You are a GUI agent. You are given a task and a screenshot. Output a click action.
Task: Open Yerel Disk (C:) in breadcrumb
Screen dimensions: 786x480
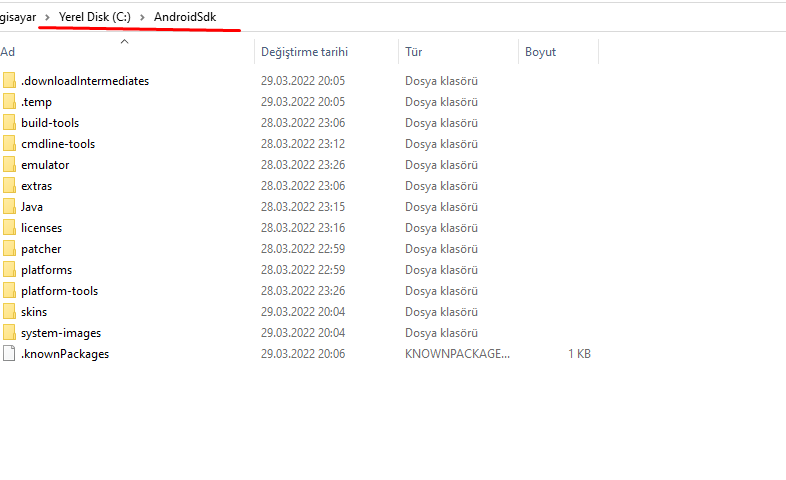point(95,17)
